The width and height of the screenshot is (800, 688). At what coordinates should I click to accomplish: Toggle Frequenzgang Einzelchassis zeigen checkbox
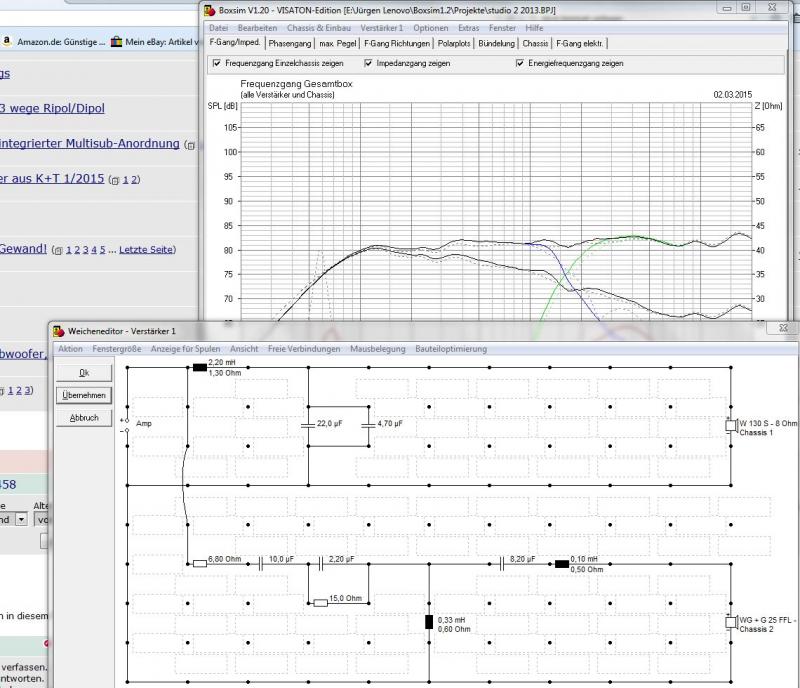coord(217,63)
